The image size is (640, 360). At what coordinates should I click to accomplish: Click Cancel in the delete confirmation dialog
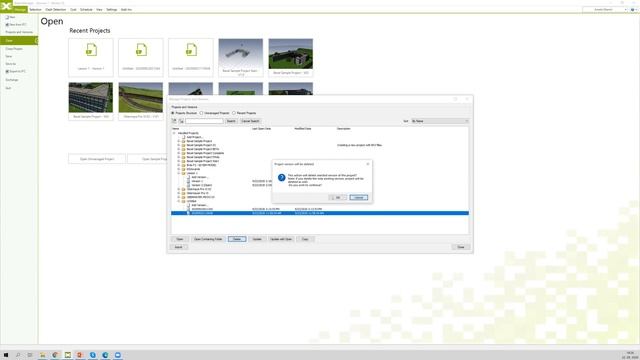359,198
